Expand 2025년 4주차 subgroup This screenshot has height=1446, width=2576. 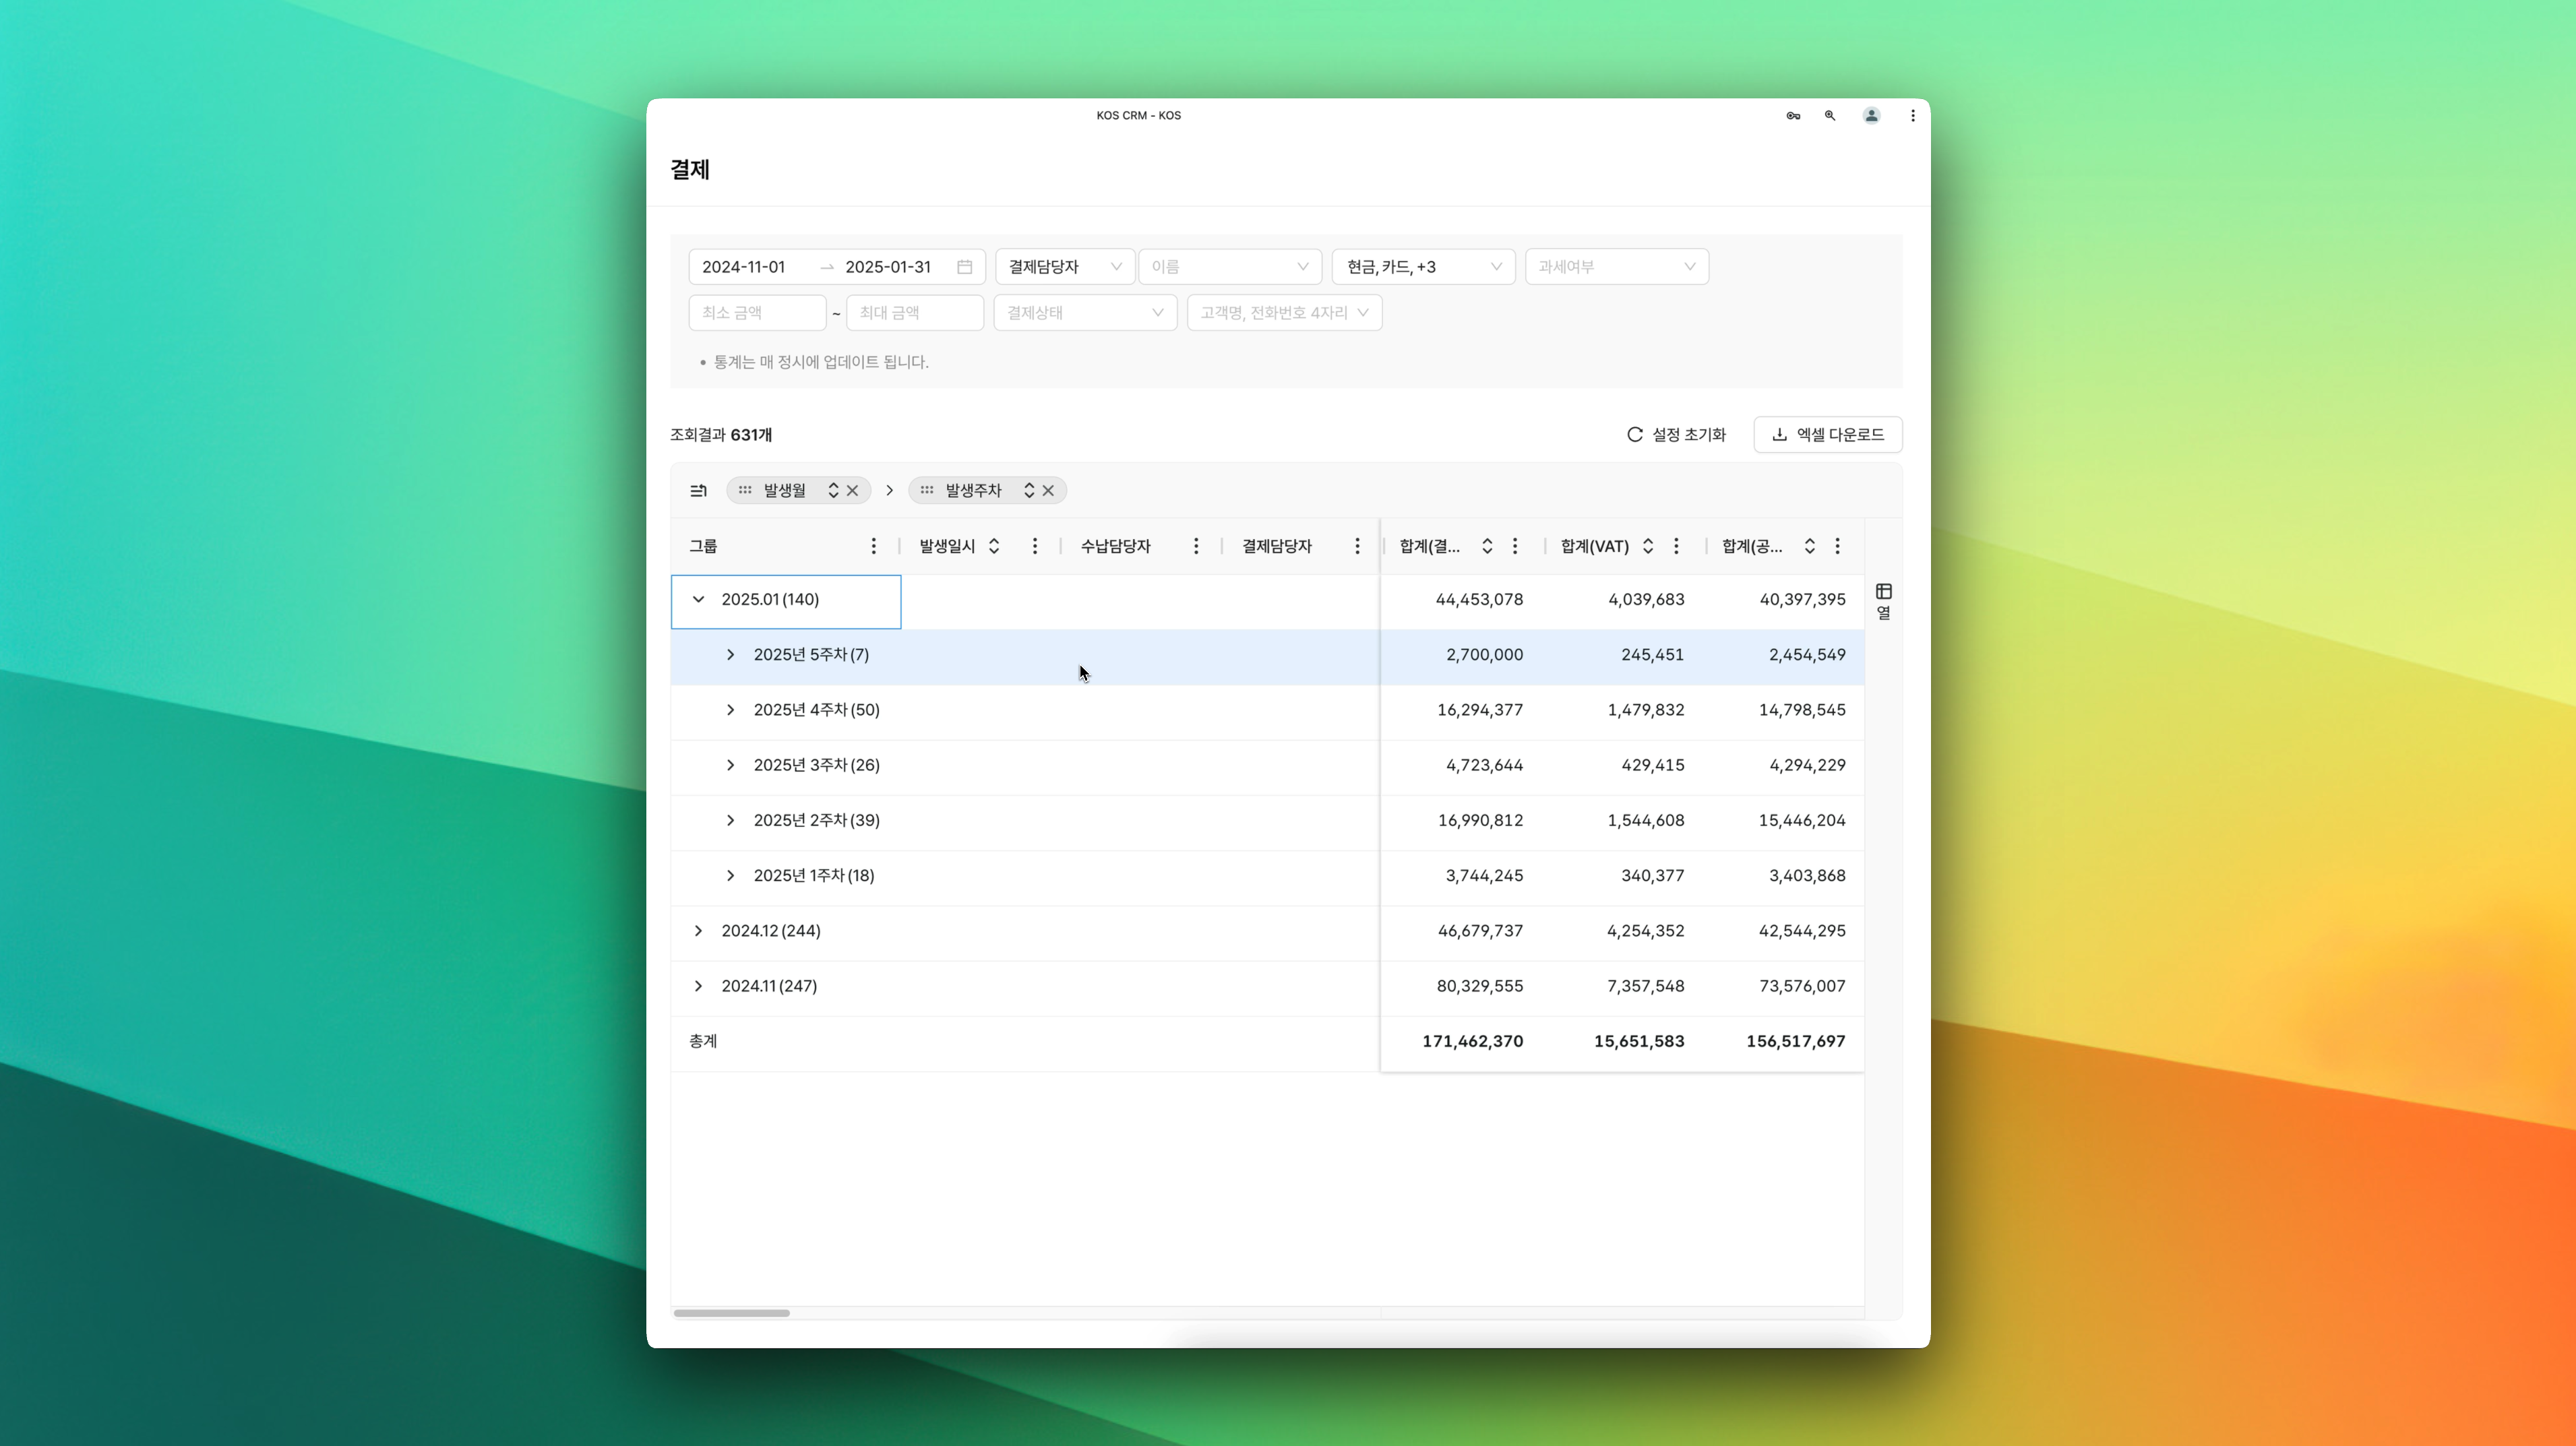pos(730,710)
